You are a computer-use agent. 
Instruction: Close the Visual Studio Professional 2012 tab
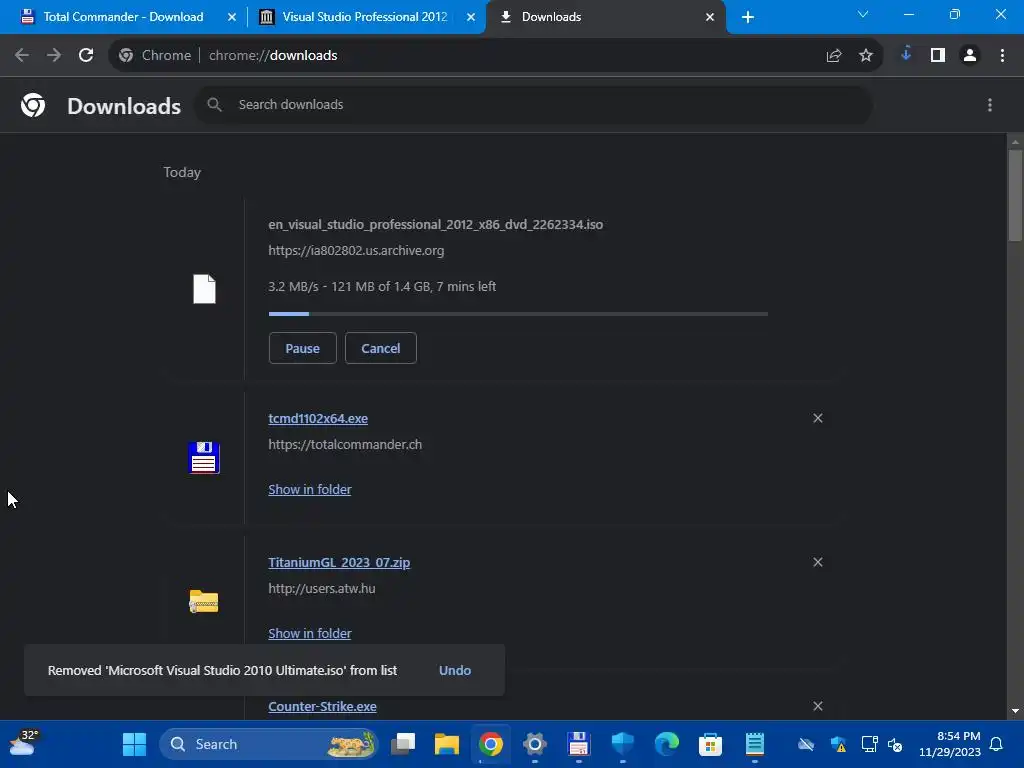click(x=471, y=17)
